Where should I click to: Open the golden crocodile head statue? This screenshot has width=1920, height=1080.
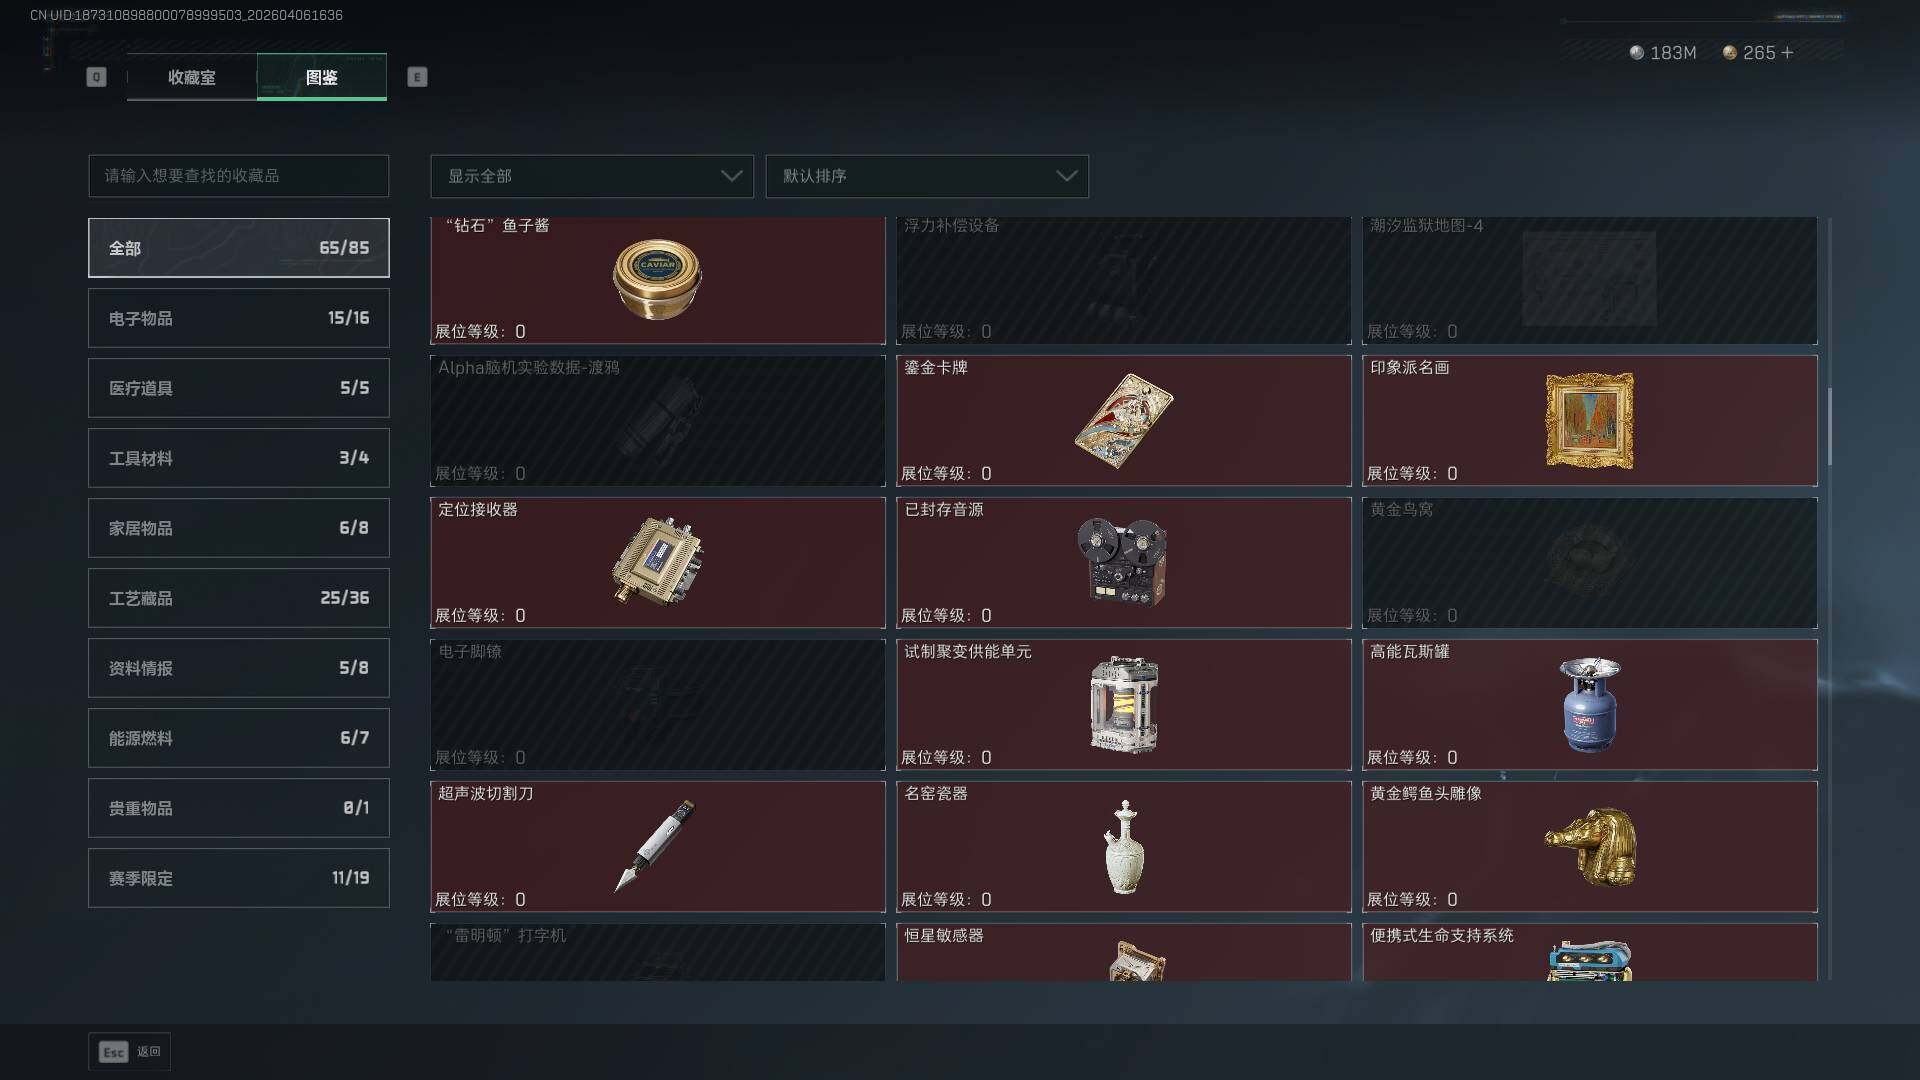pos(1591,847)
